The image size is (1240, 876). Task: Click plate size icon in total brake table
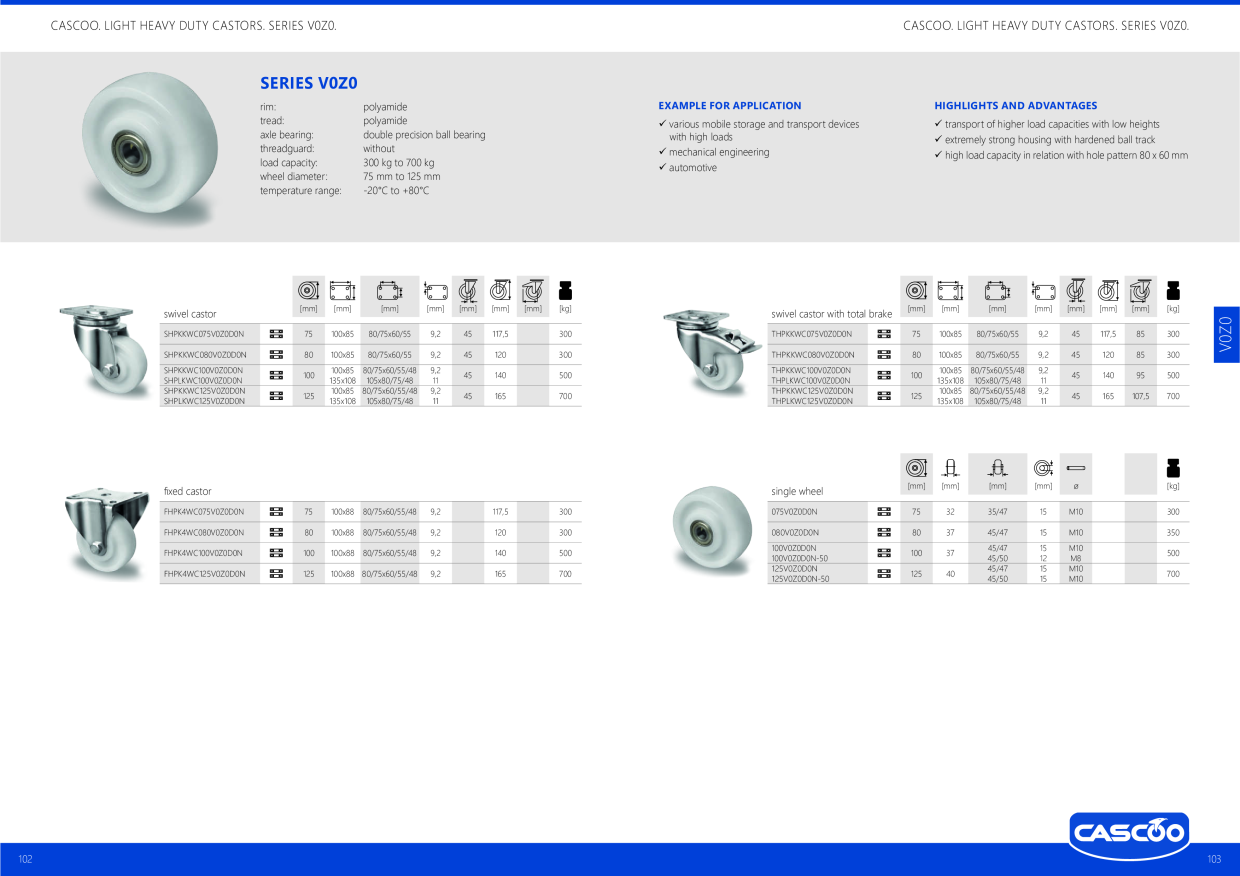point(950,291)
